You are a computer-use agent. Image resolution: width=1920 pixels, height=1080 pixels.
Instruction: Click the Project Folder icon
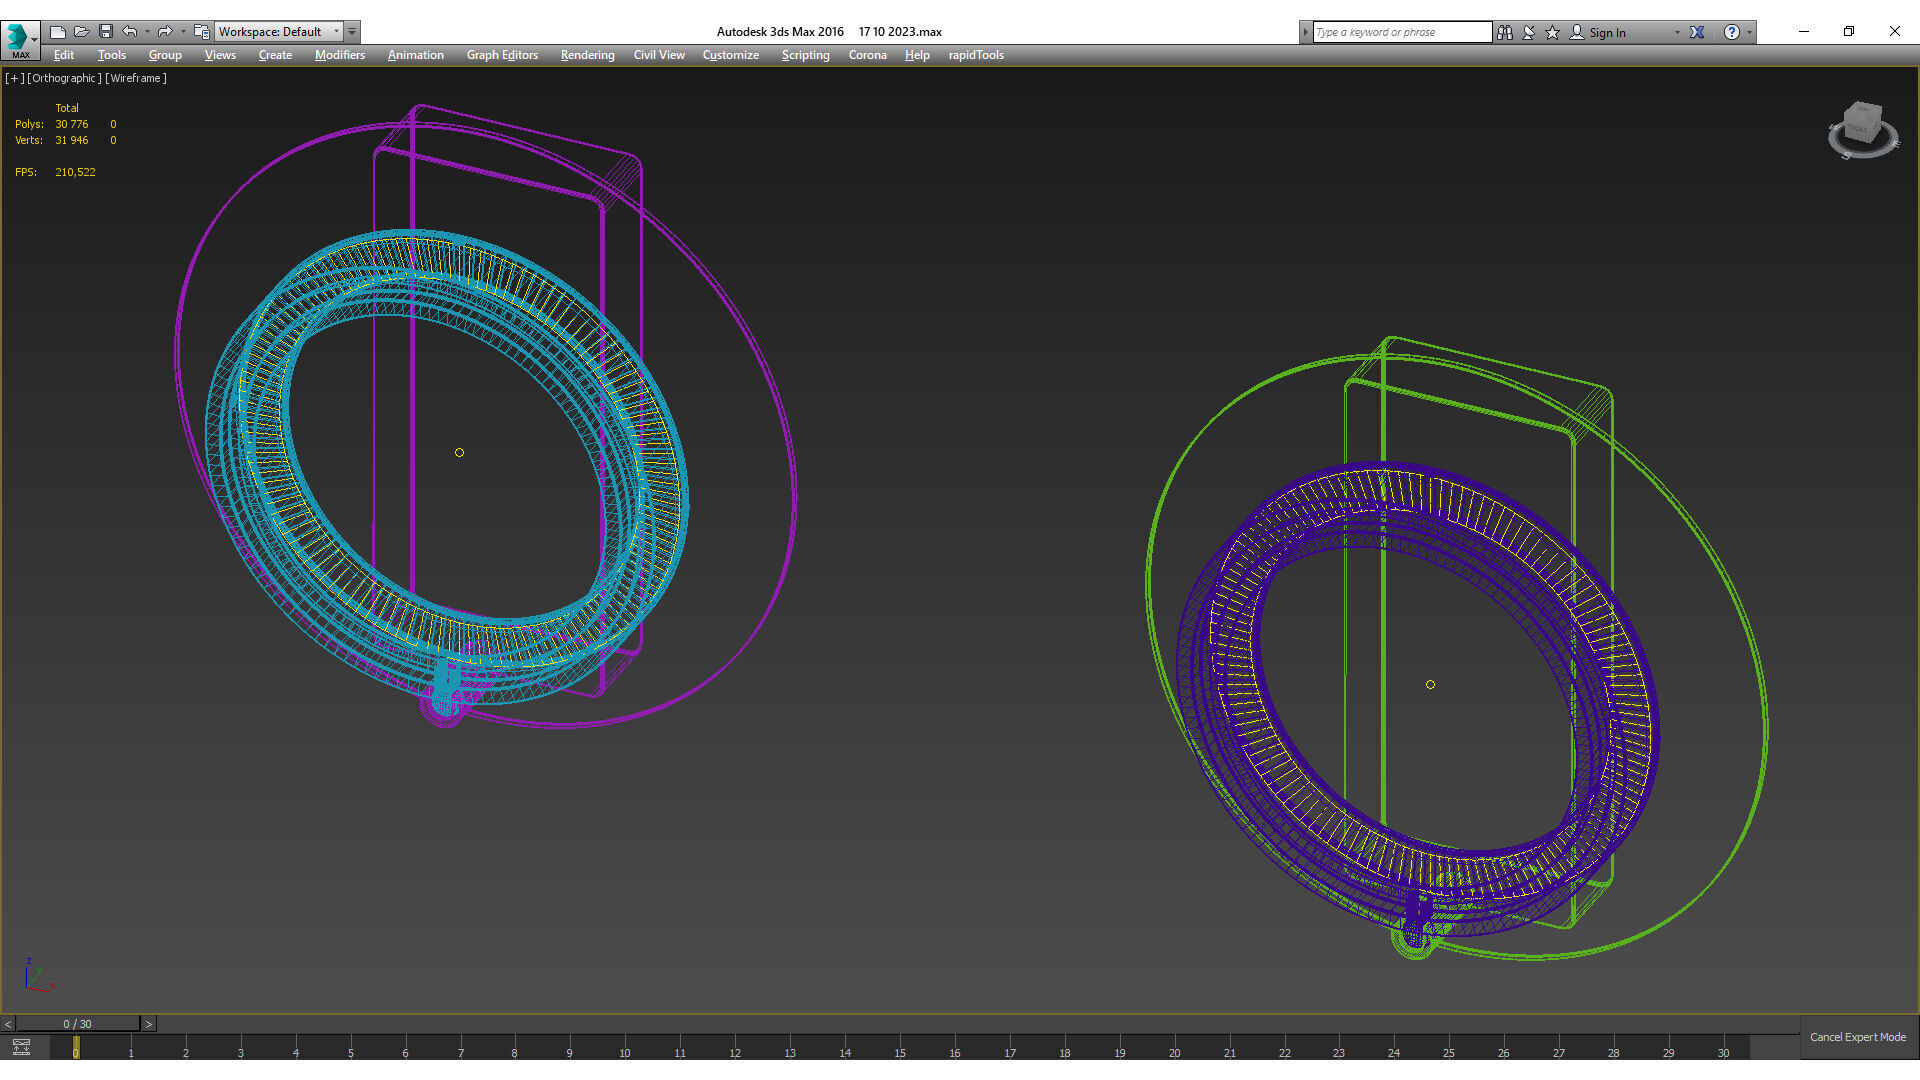[201, 32]
